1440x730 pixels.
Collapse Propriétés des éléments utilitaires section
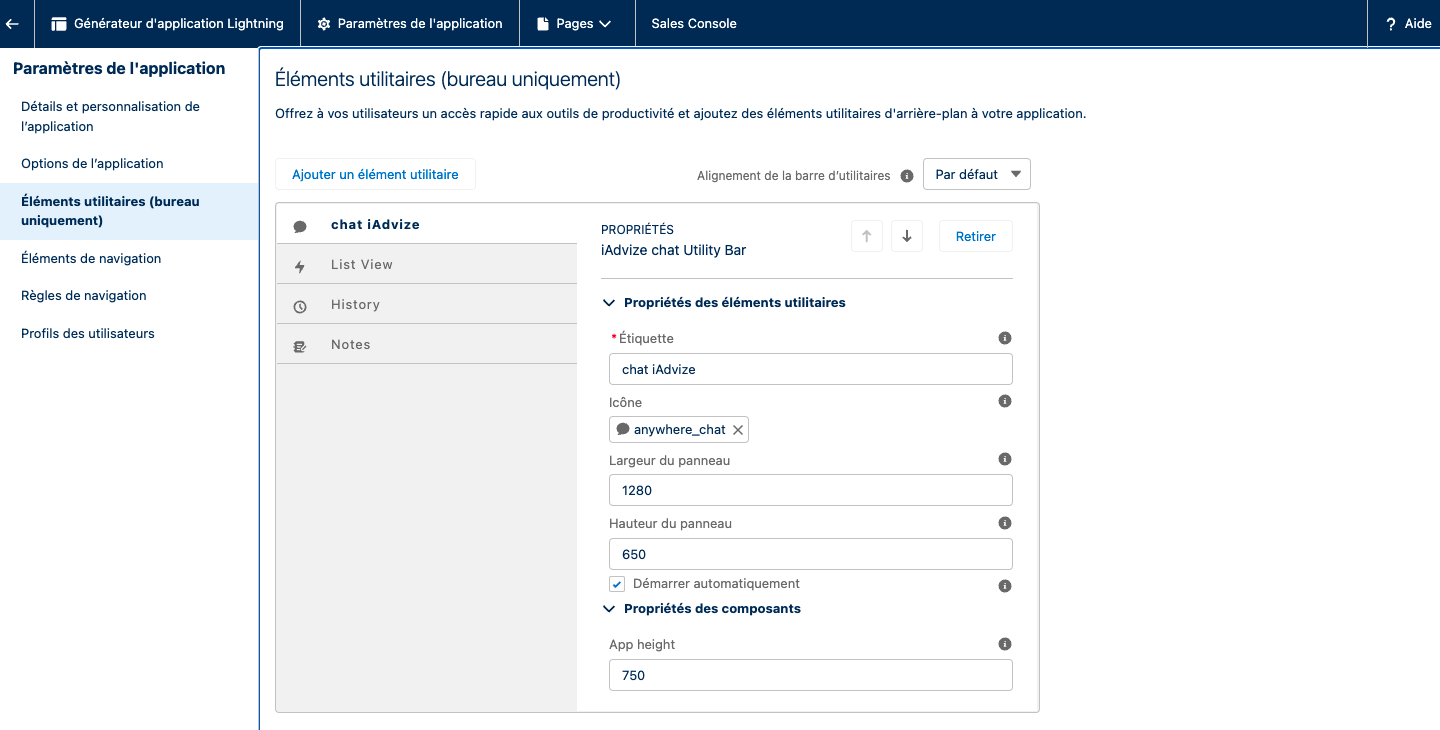pyautogui.click(x=609, y=303)
